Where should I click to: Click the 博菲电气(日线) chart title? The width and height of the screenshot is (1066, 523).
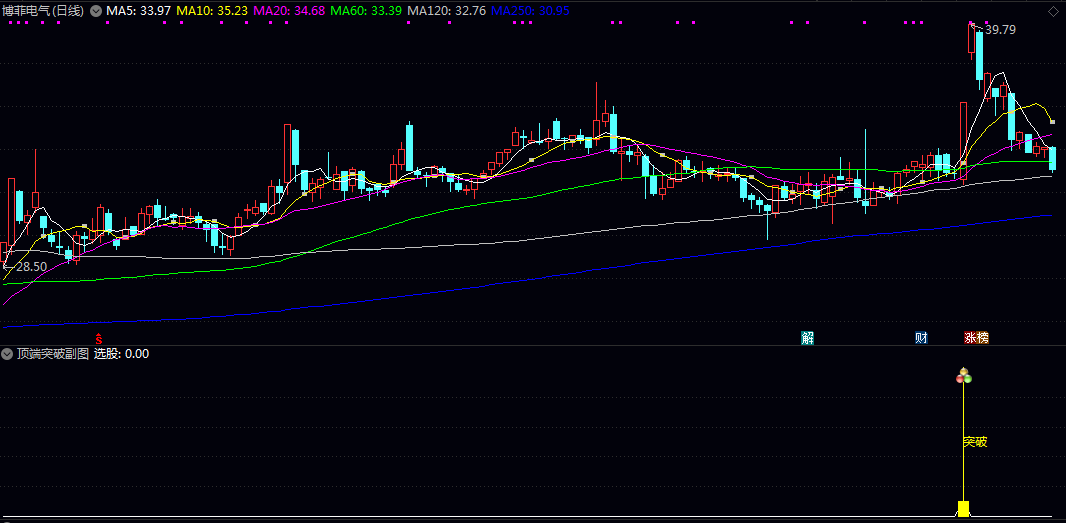click(44, 11)
